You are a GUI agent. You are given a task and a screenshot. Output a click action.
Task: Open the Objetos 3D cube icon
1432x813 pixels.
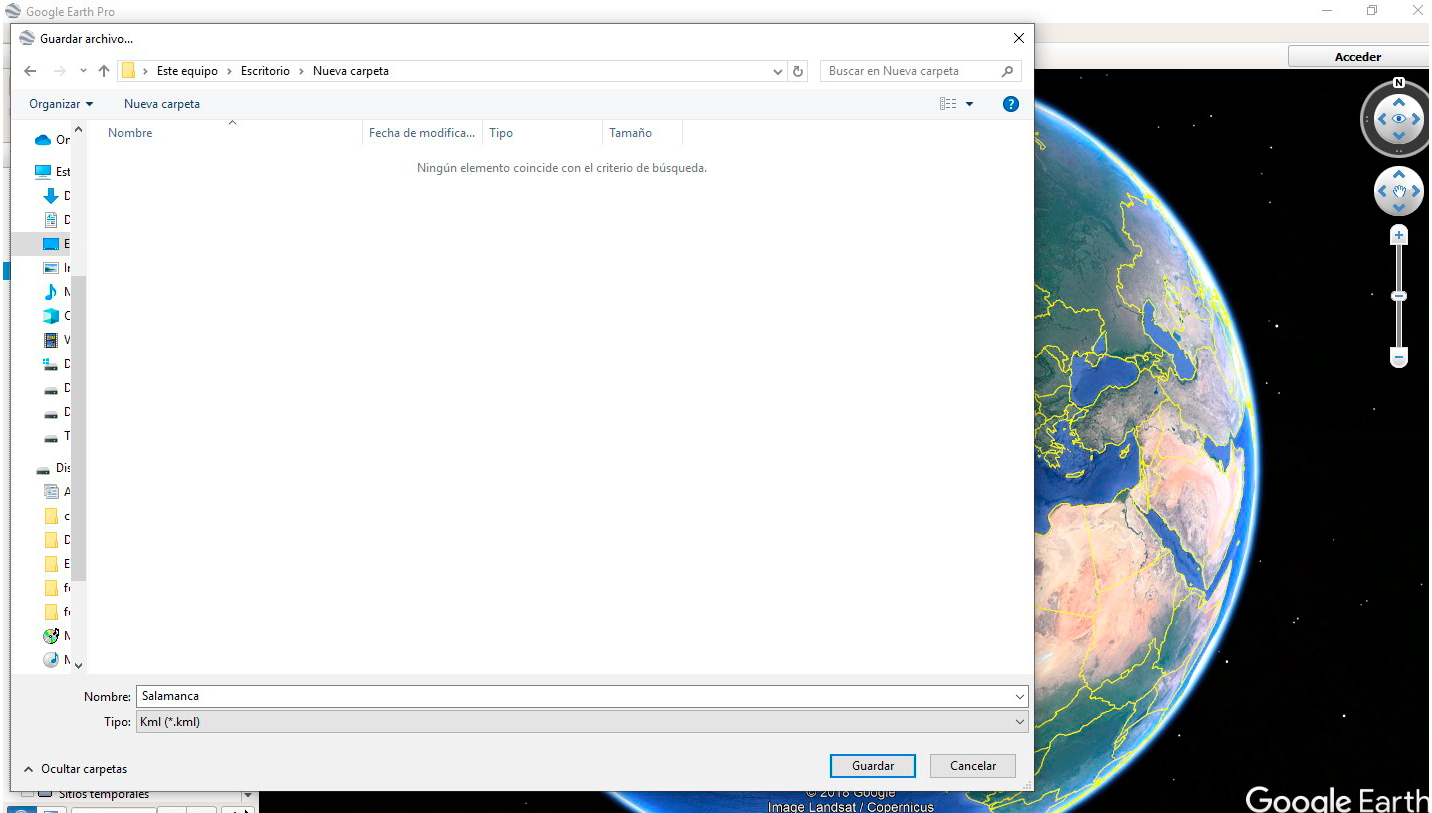[51, 316]
